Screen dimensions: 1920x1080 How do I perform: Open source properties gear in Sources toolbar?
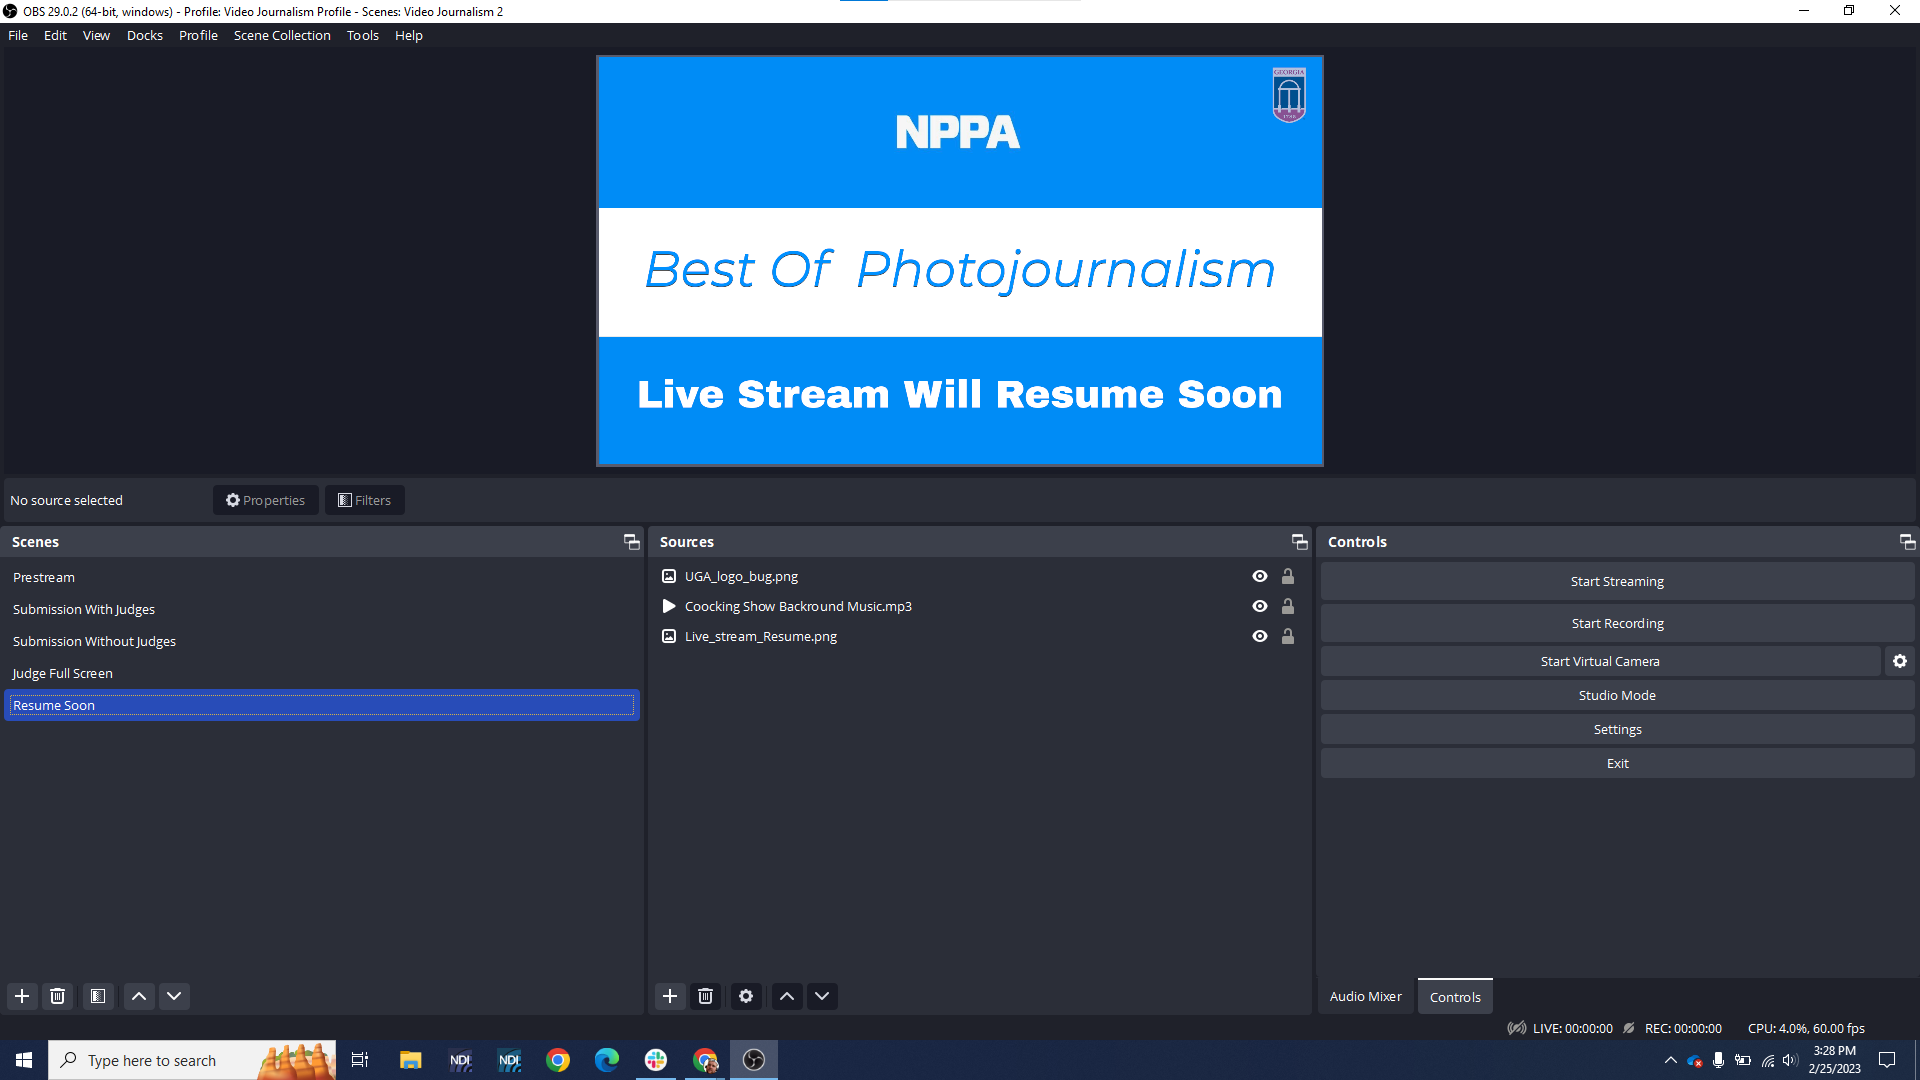click(746, 996)
